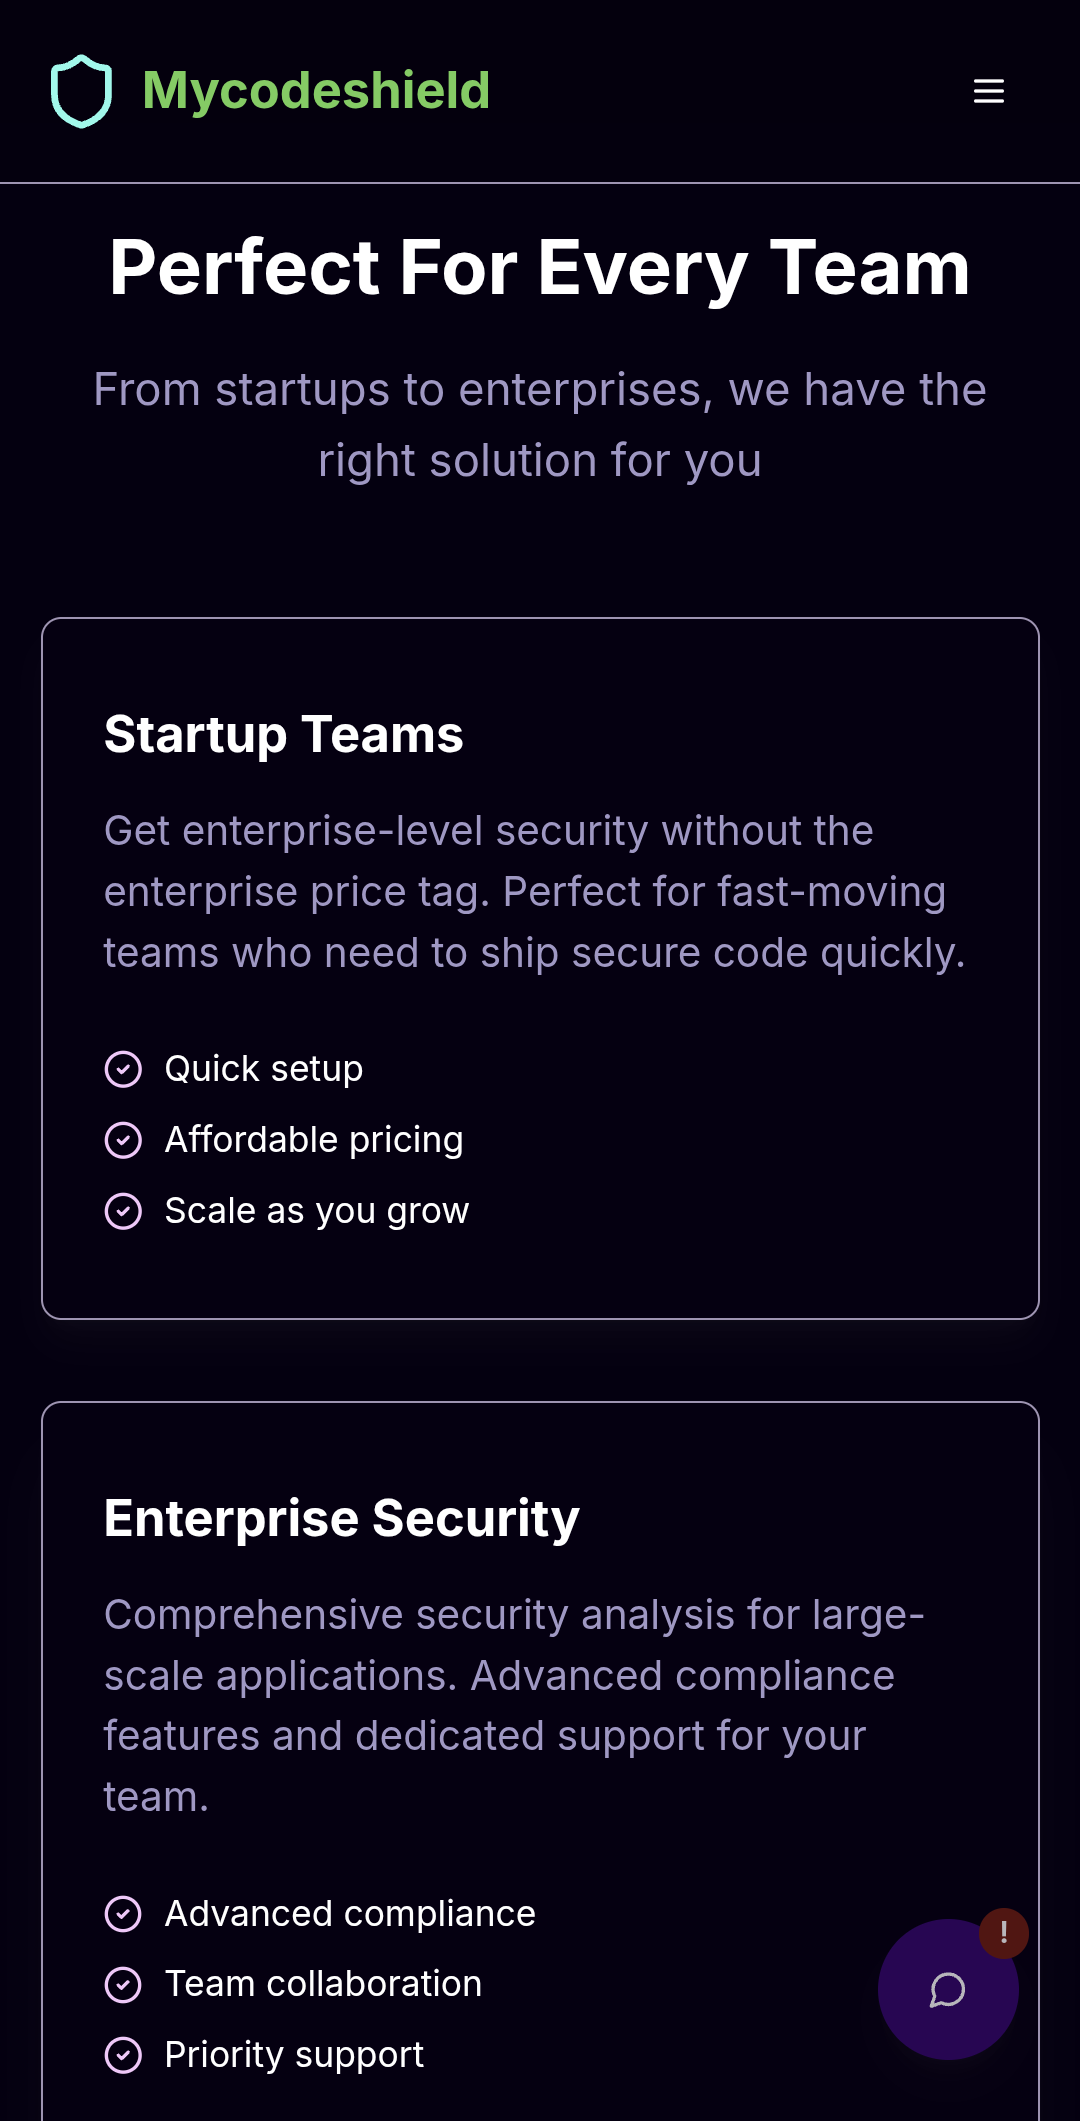The height and width of the screenshot is (2121, 1080).
Task: Click the checkmark icon beside Affordable pricing
Action: (123, 1140)
